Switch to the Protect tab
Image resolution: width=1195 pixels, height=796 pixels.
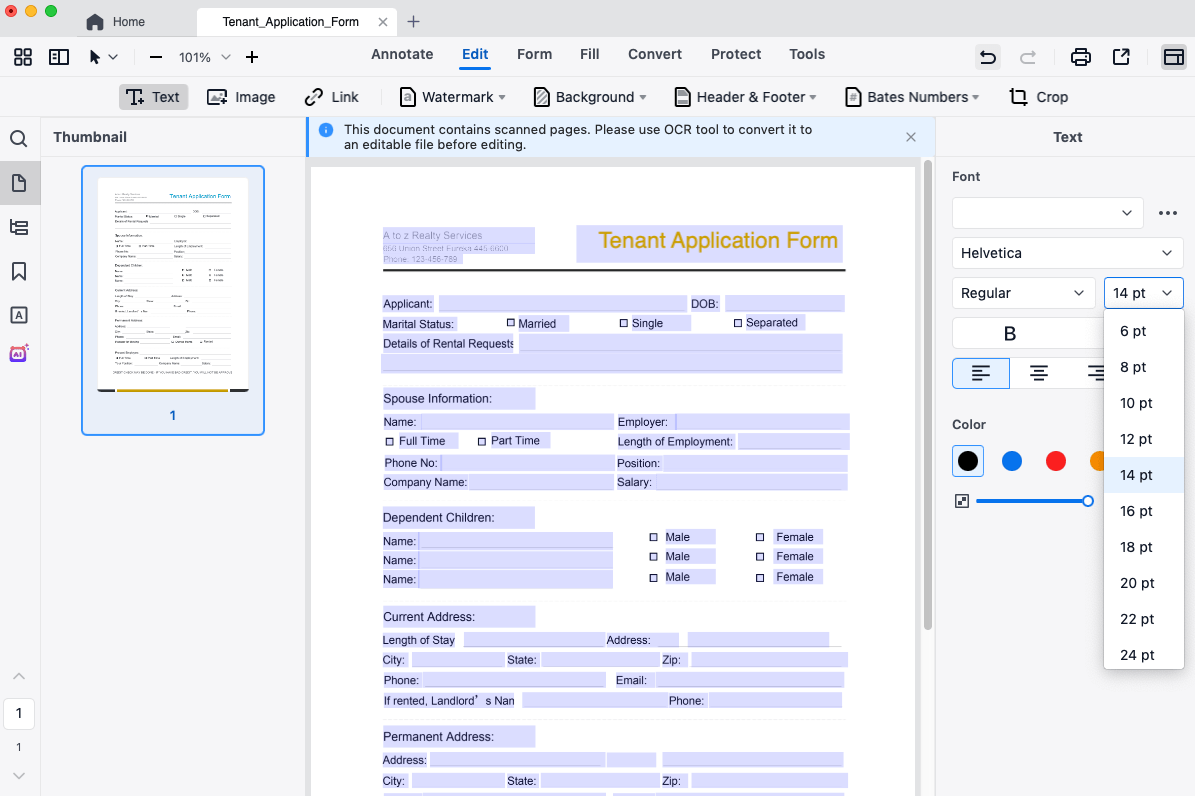pyautogui.click(x=735, y=54)
